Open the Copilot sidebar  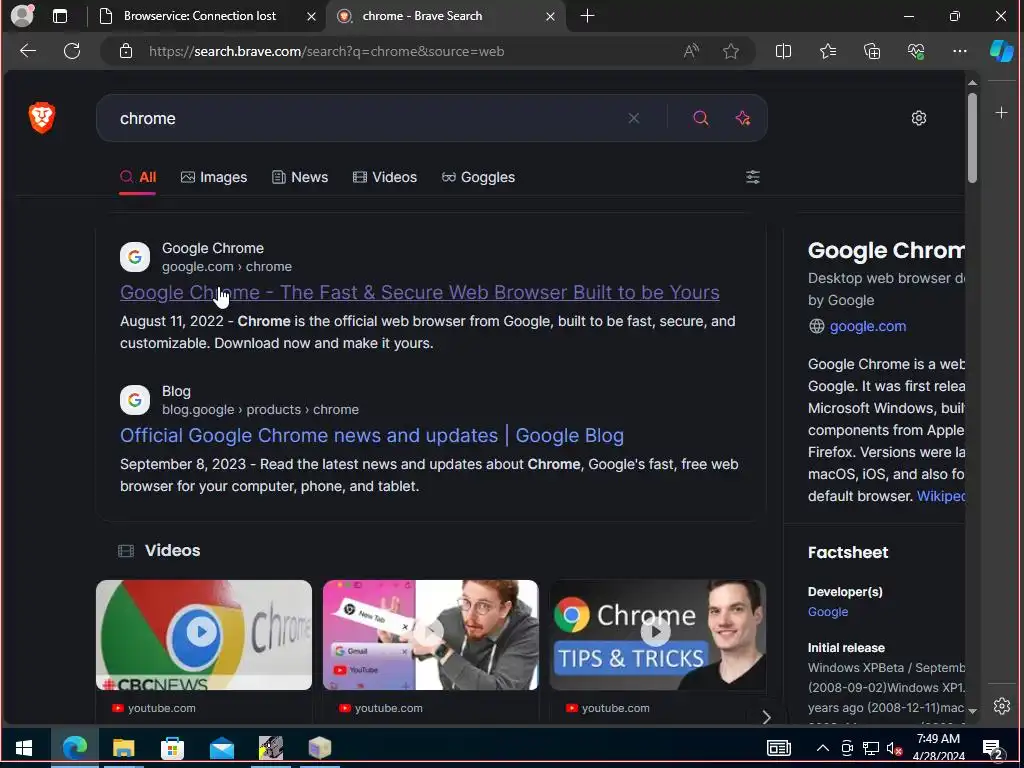click(1002, 51)
